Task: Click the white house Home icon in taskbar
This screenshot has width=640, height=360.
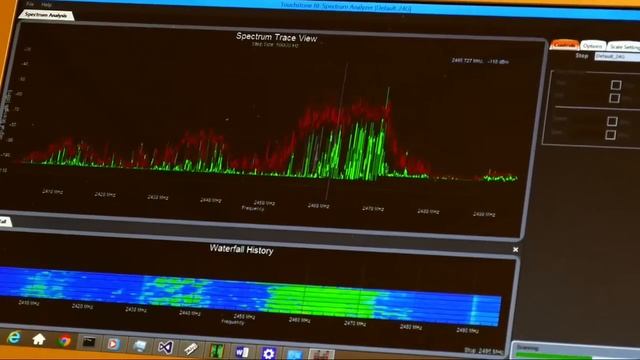Action: [39, 339]
